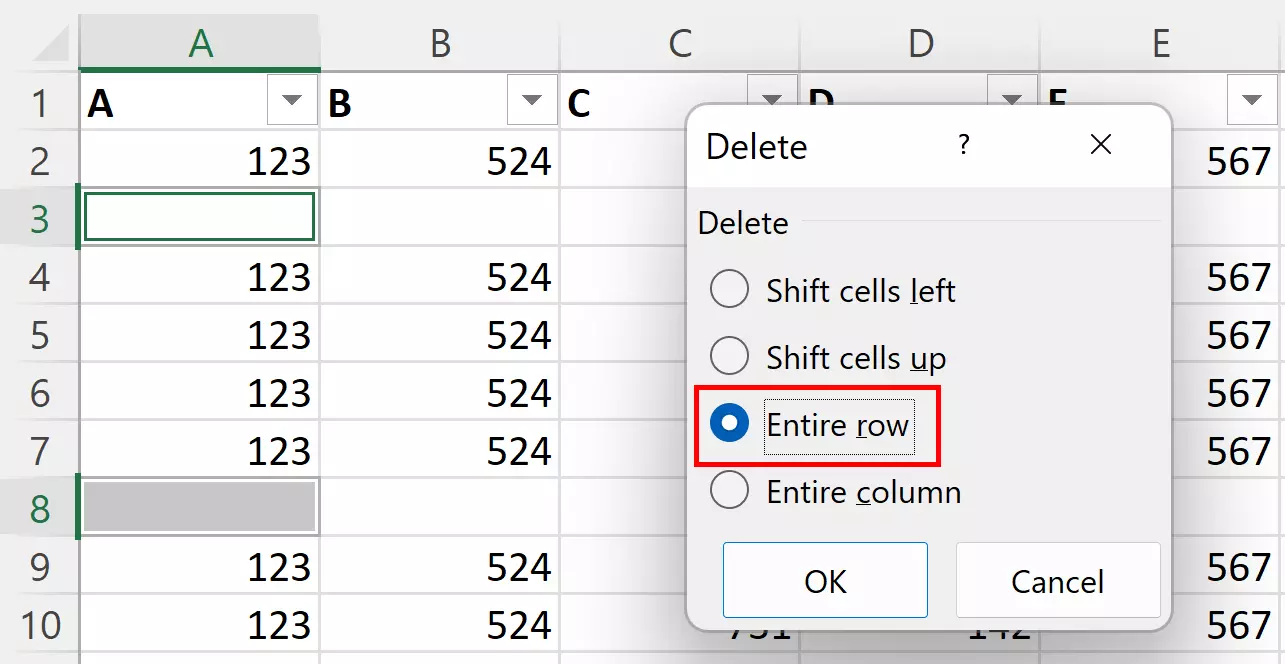Click the help question mark in Delete dialog
The image size is (1285, 664).
[963, 145]
